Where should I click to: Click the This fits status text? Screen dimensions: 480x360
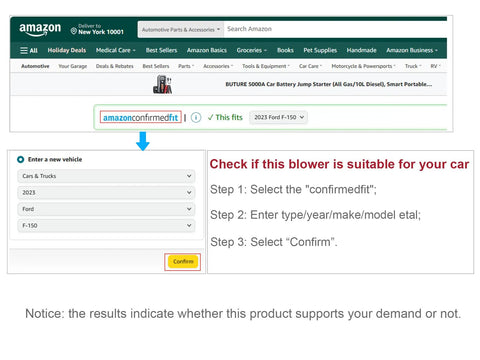point(225,117)
